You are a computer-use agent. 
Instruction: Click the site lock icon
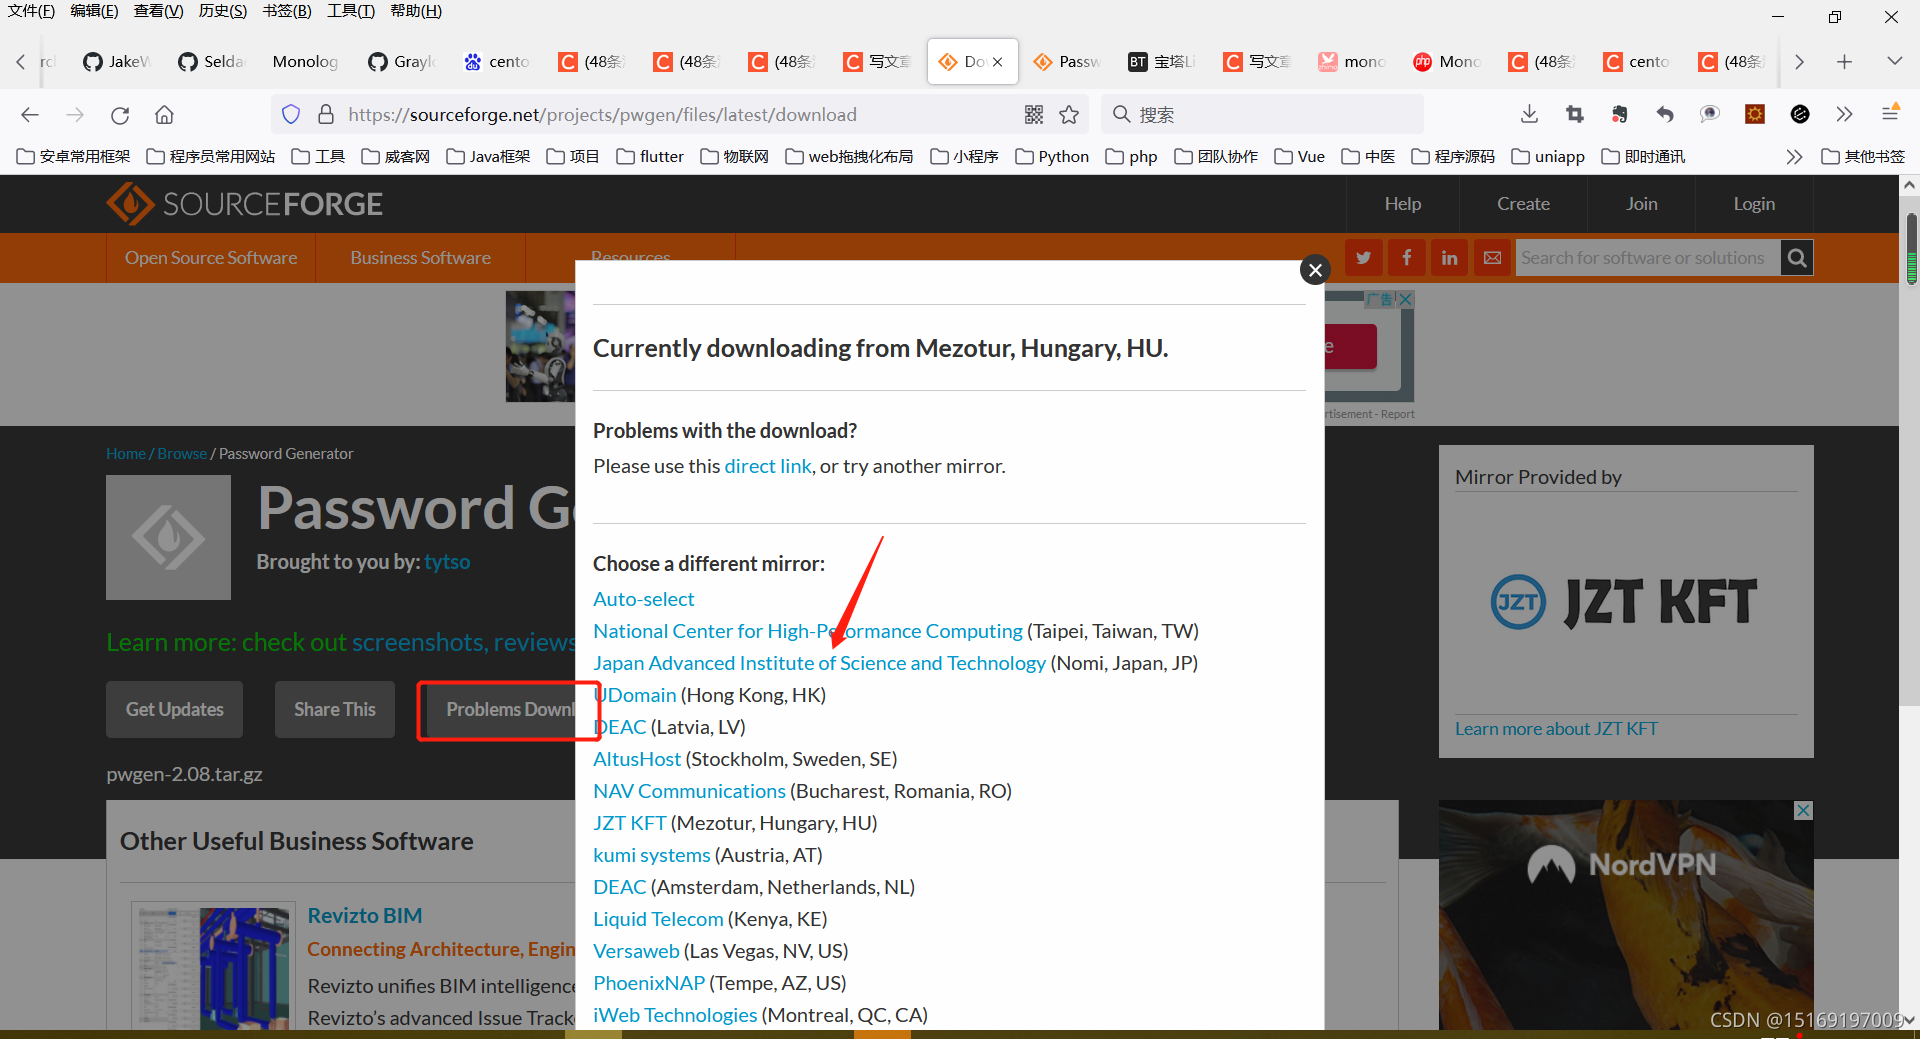pyautogui.click(x=325, y=115)
